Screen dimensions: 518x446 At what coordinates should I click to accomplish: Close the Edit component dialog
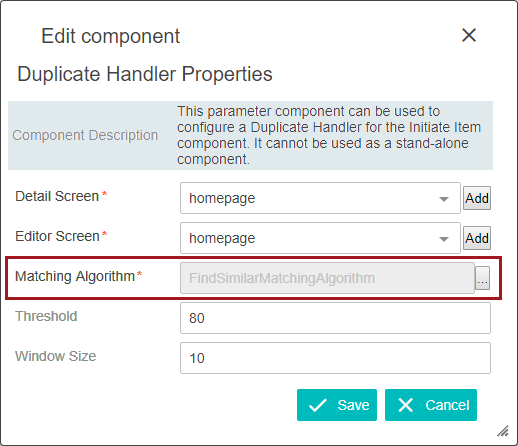pos(469,35)
